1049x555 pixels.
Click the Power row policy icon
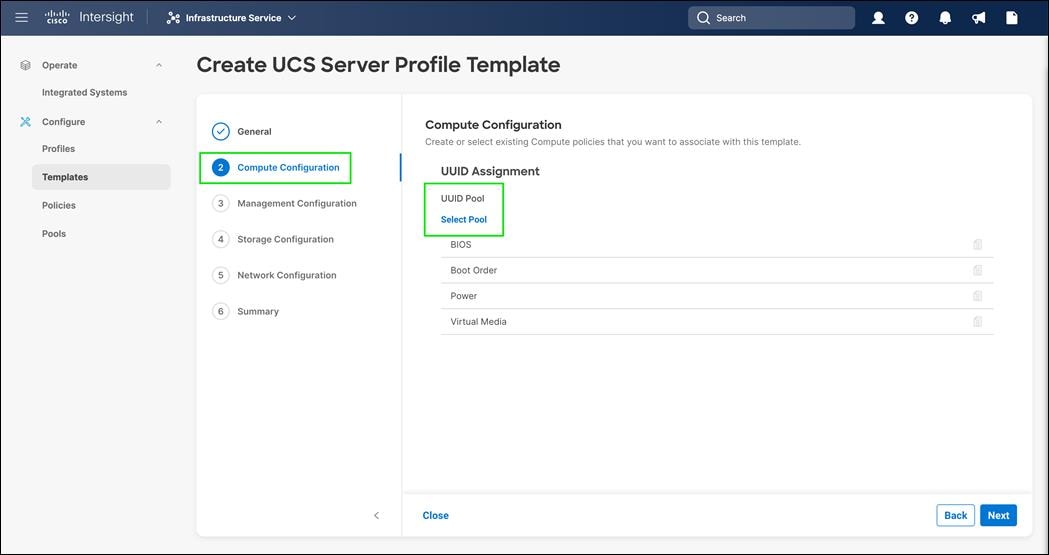point(977,296)
